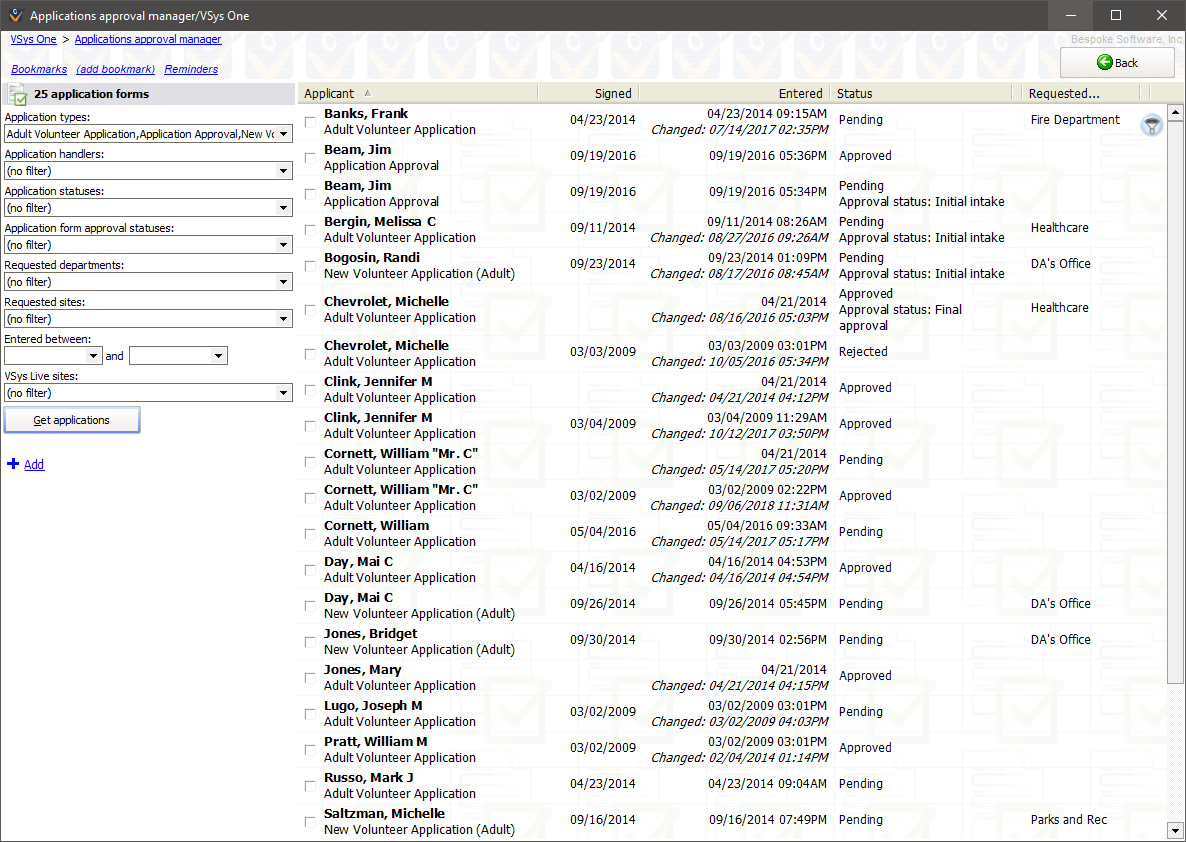Screen dimensions: 1186x842
Task: Click the VSys One breadcrumb link
Action: (x=33, y=39)
